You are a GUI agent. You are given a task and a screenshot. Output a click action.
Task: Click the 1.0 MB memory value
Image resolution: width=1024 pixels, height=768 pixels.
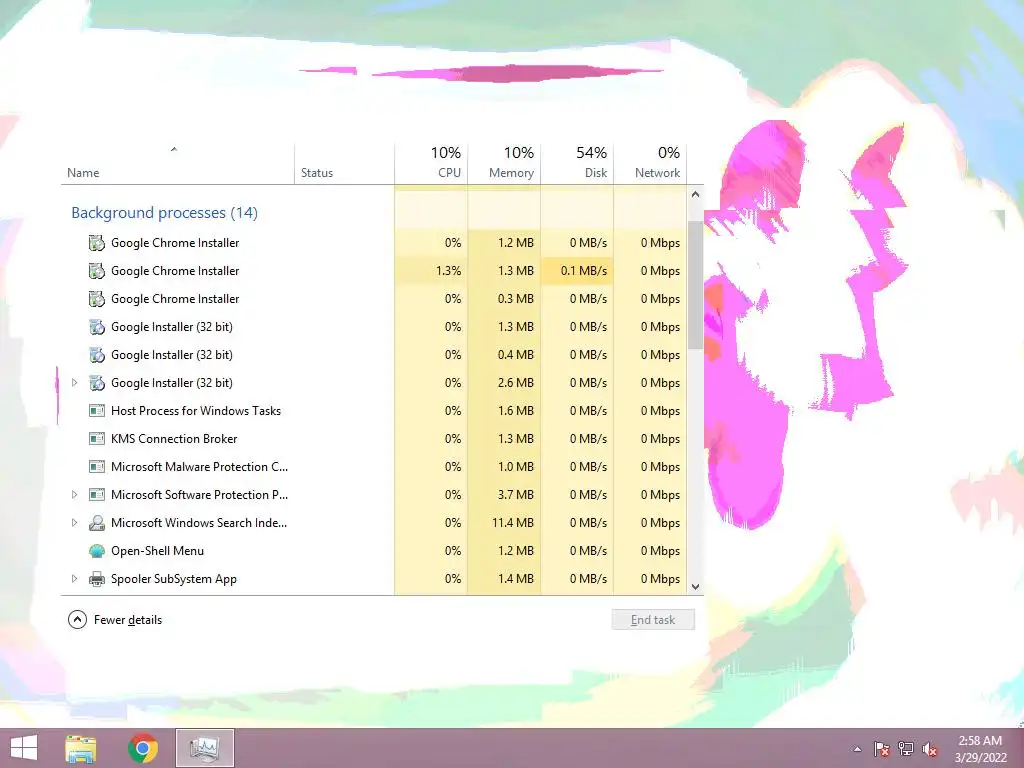click(x=516, y=467)
